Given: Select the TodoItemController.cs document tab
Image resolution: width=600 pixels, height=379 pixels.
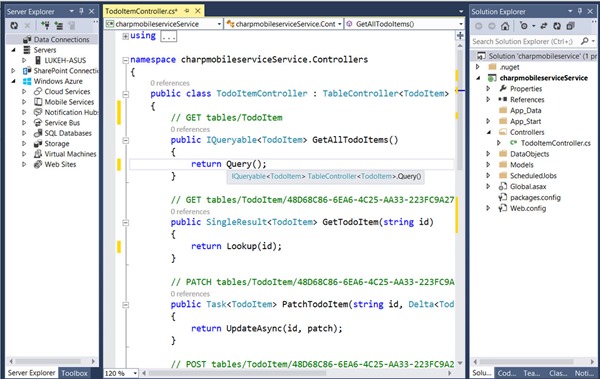Looking at the screenshot, I should click(141, 11).
